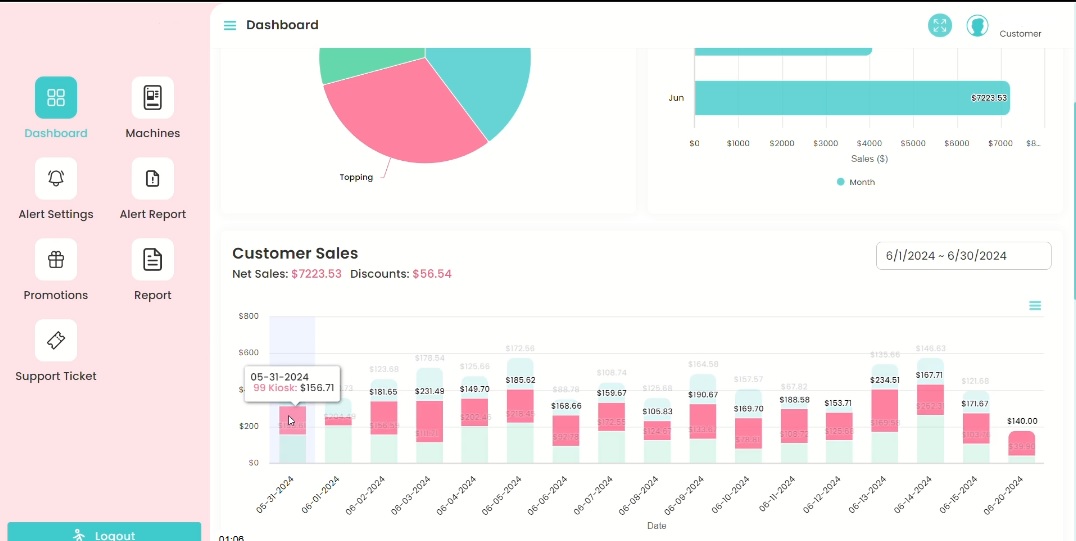Toggle the Month legend series

pos(855,182)
